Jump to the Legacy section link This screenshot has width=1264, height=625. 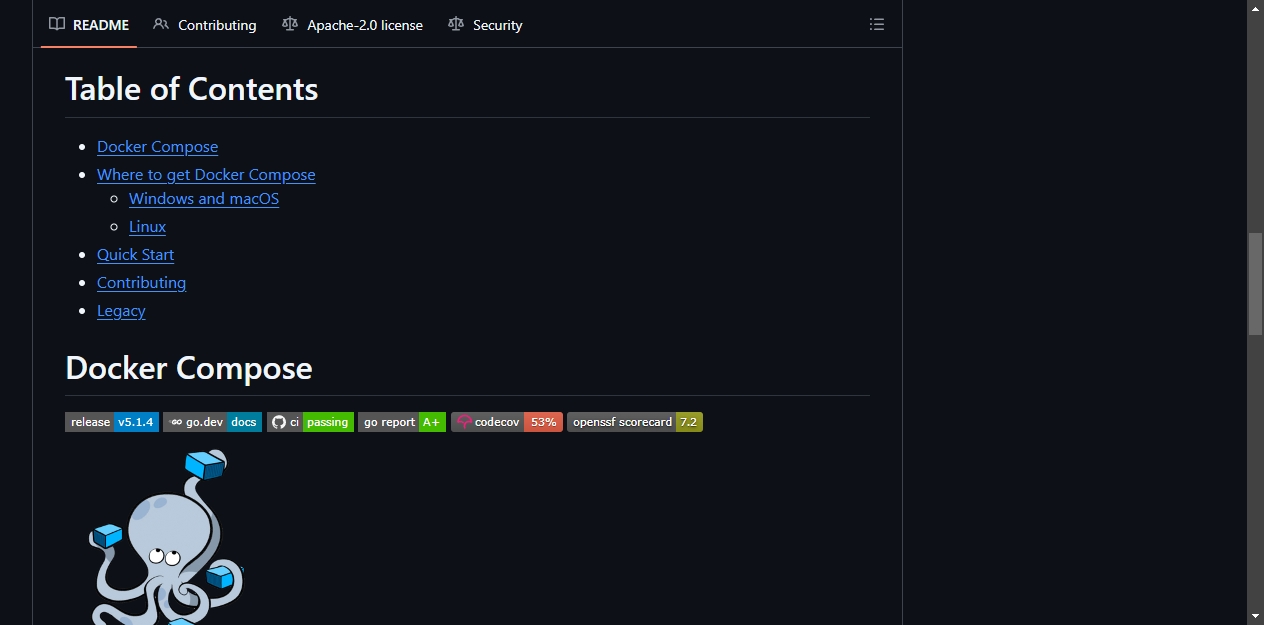(121, 311)
